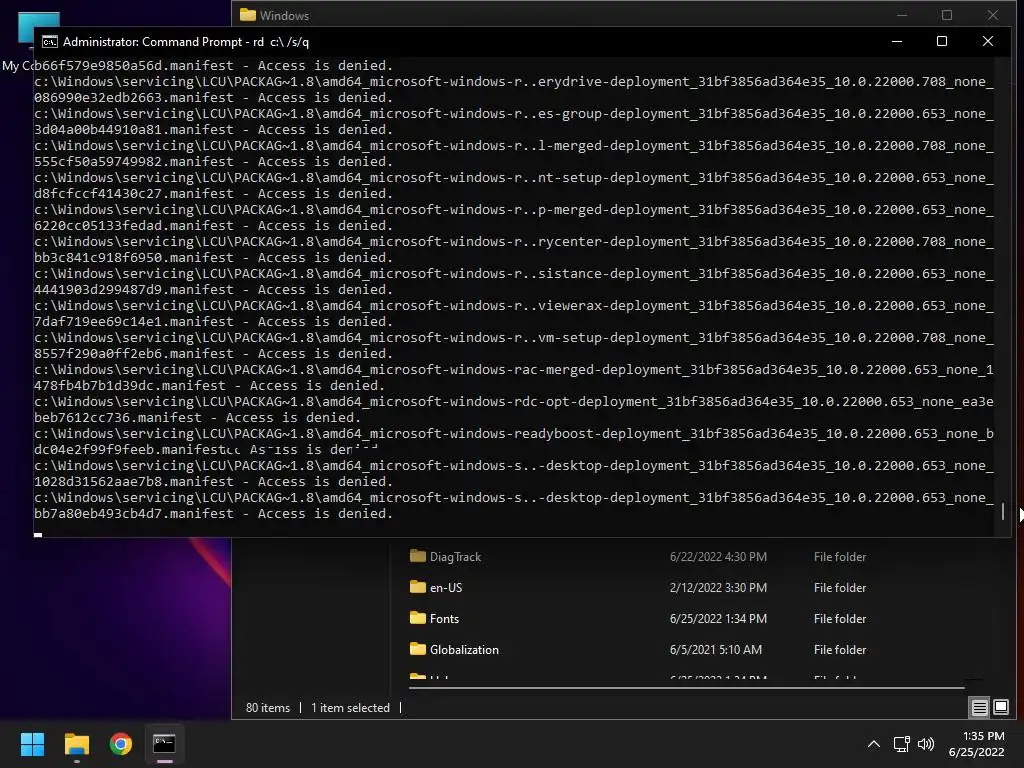Click the Fonts folder name
1024x768 pixels.
pyautogui.click(x=444, y=618)
